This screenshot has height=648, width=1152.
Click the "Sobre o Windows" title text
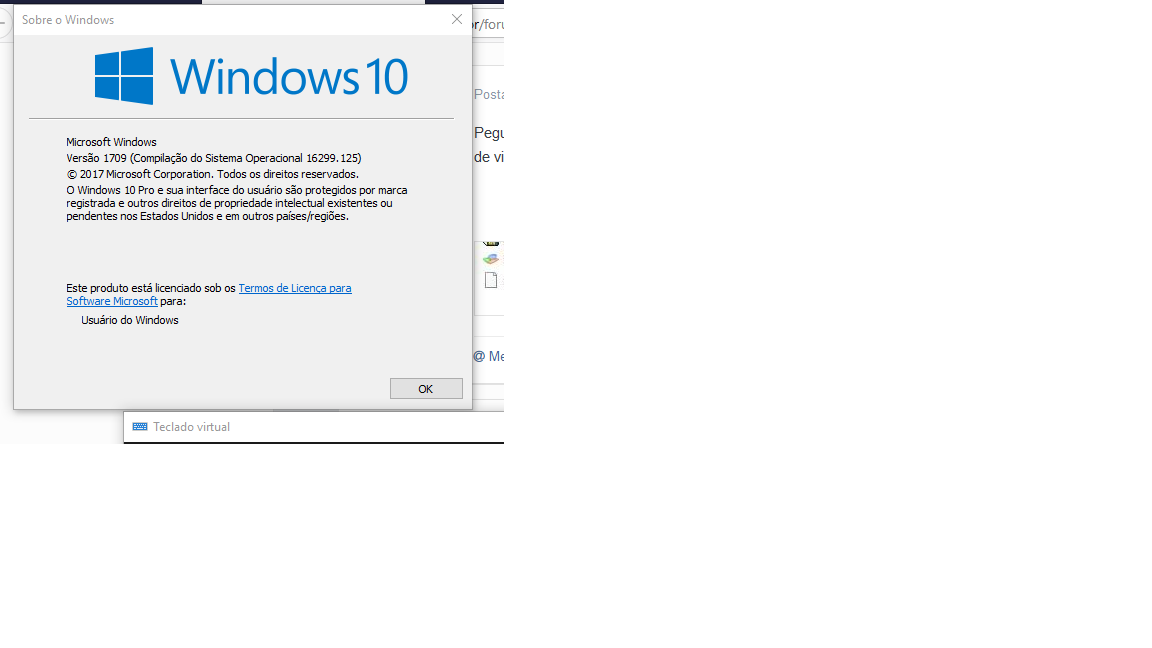pyautogui.click(x=68, y=20)
